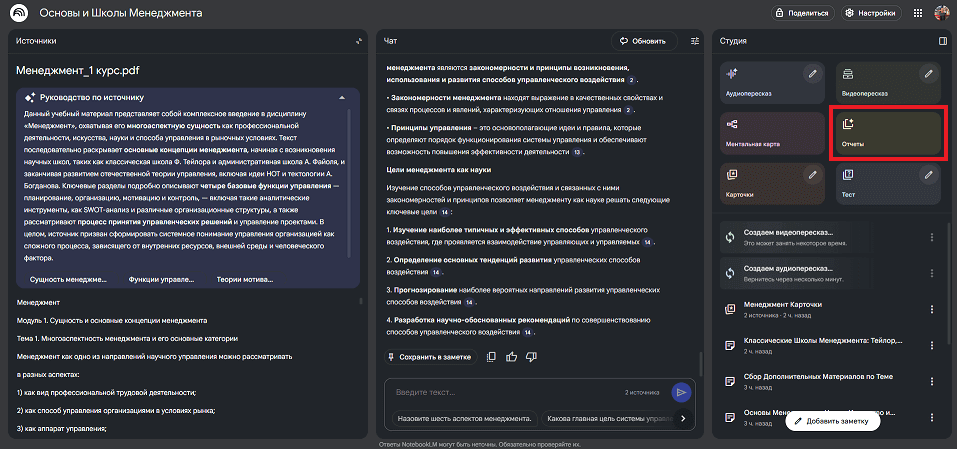Collapse the Sources panel icon
Image resolution: width=957 pixels, height=449 pixels.
(359, 41)
